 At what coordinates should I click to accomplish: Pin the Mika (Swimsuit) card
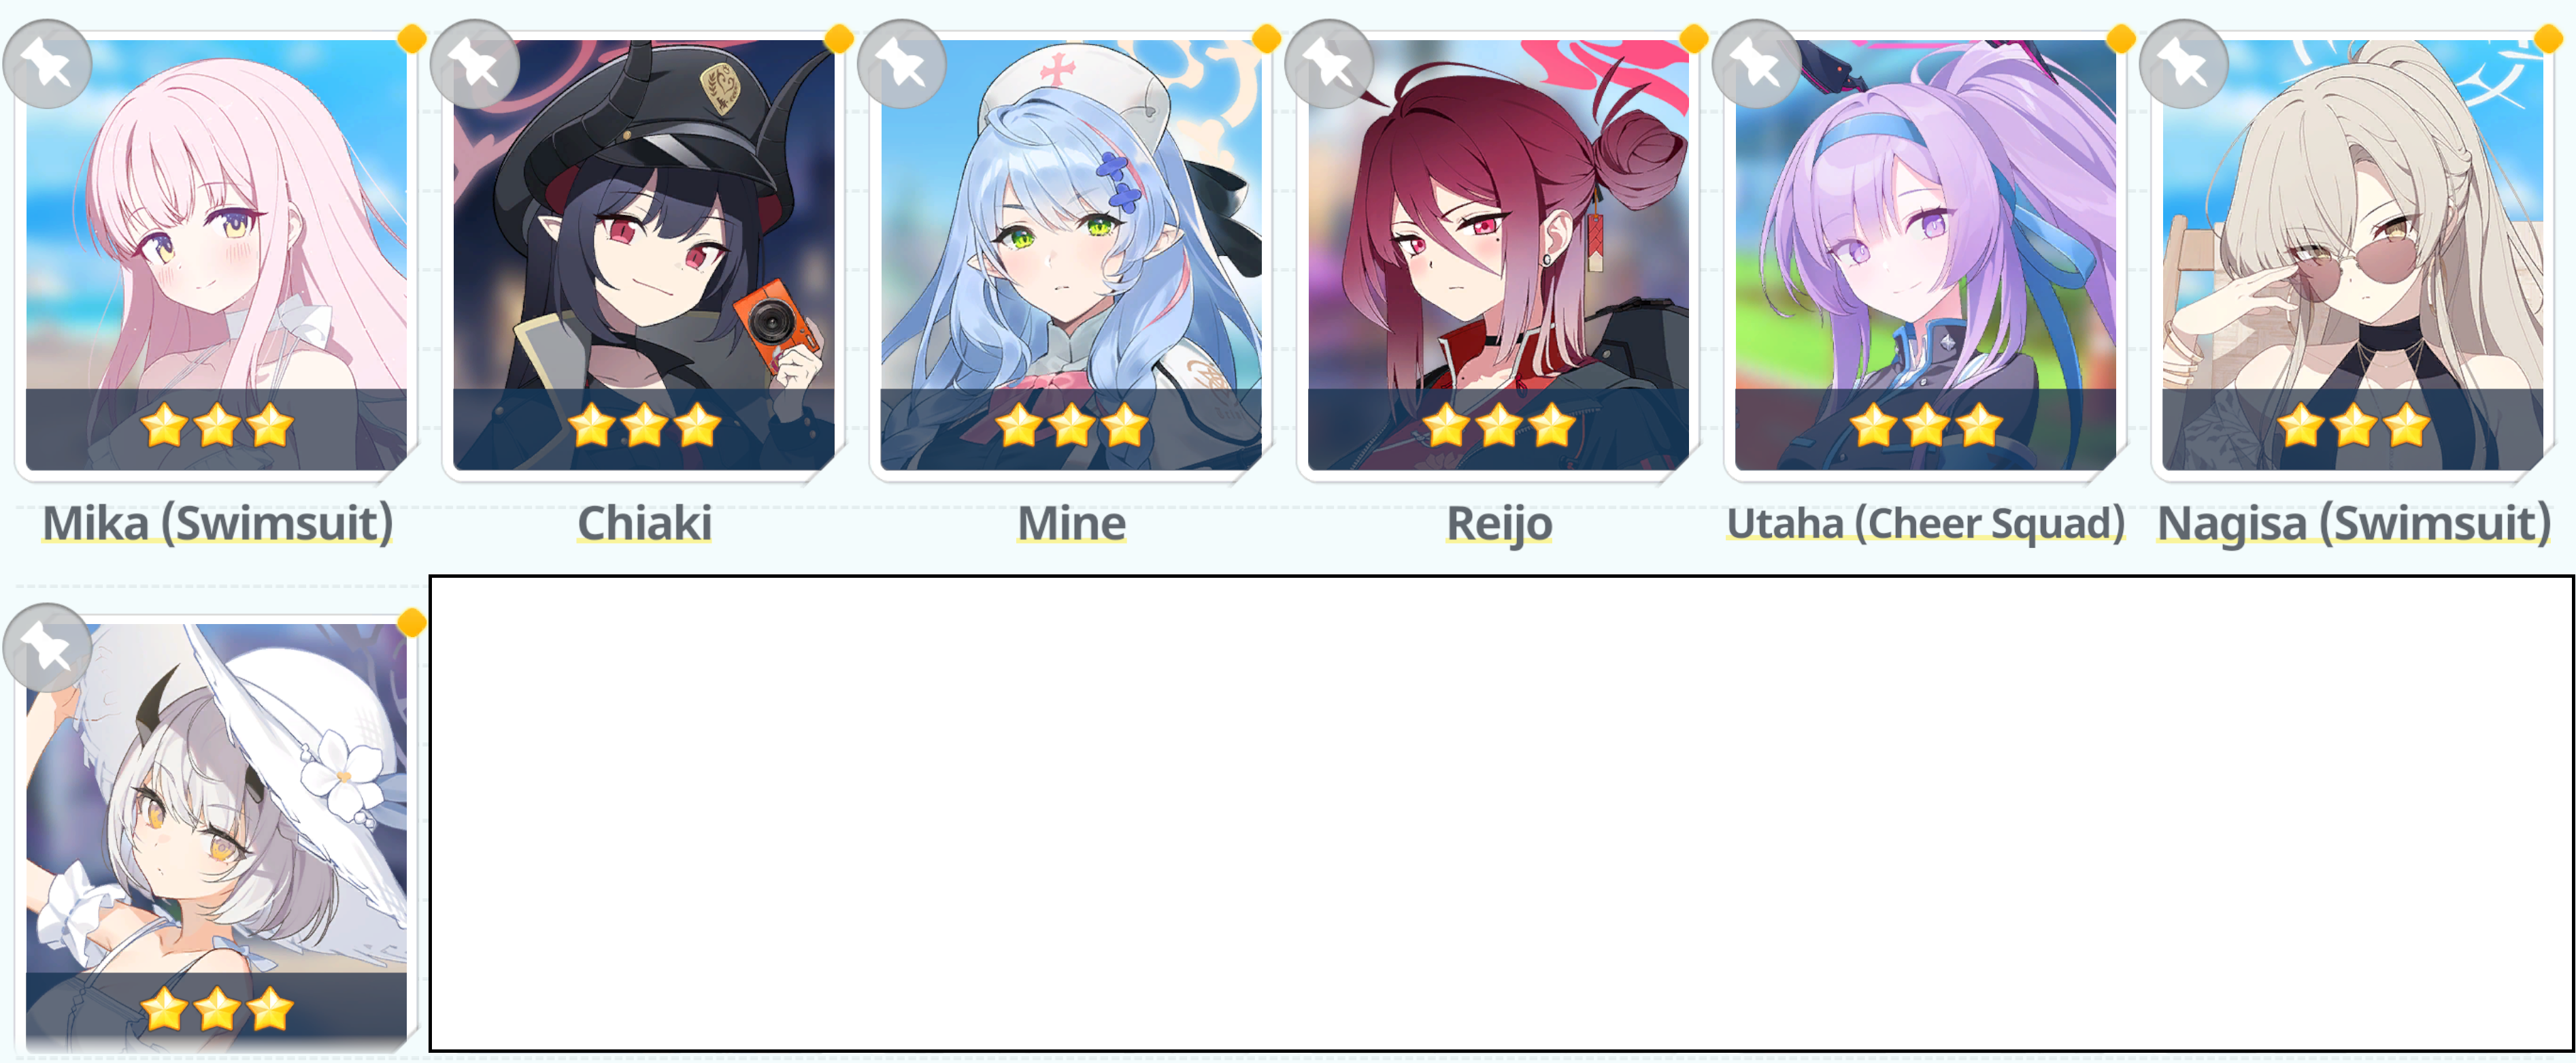(x=47, y=64)
